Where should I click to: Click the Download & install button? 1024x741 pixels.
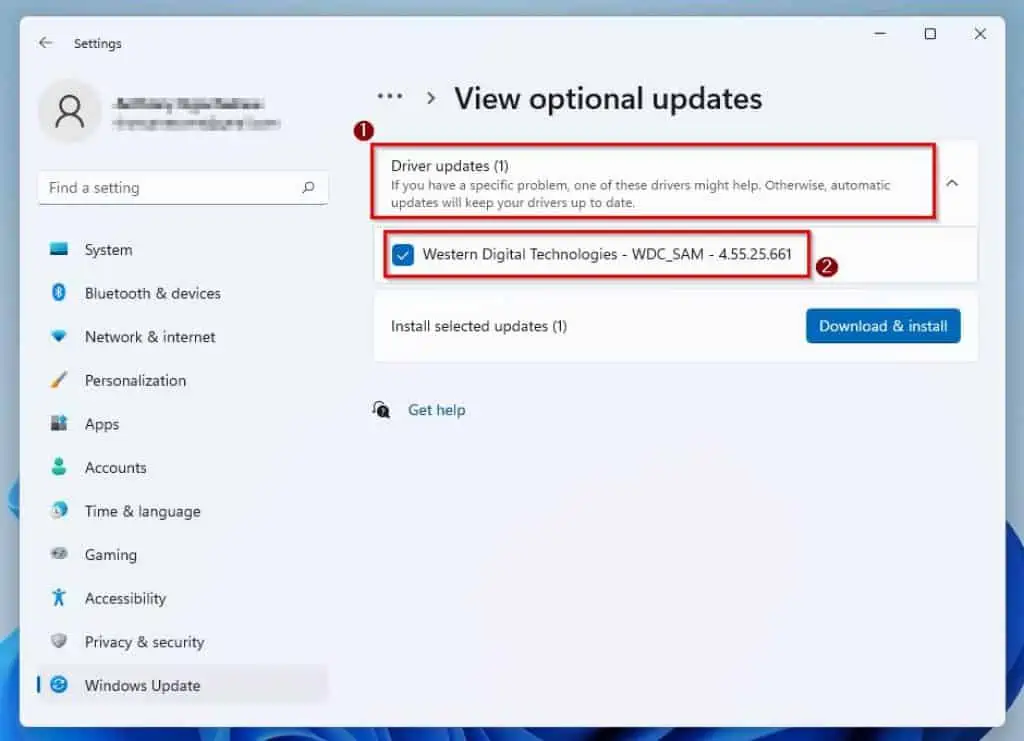click(883, 326)
